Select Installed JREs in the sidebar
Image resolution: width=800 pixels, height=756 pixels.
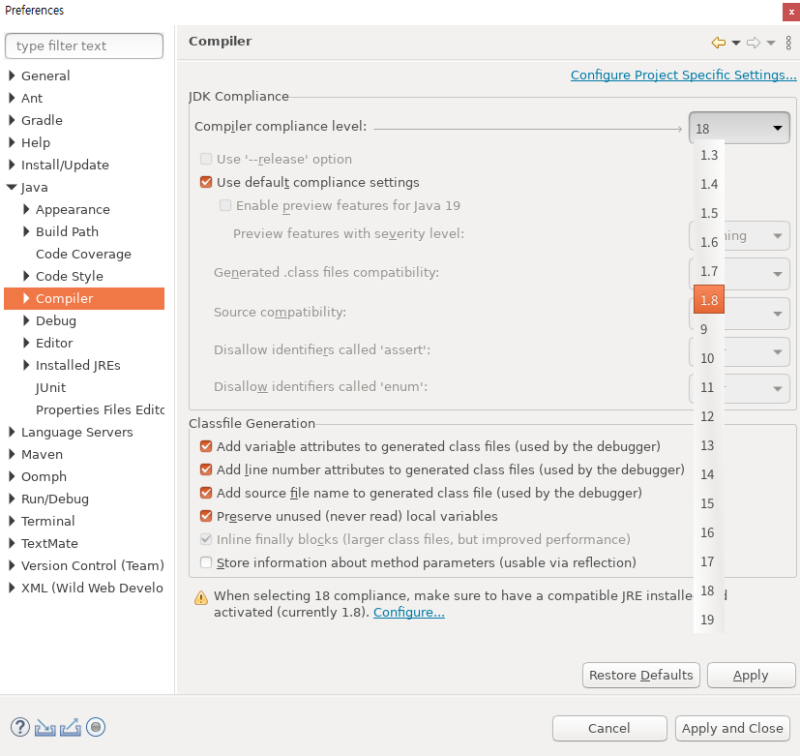click(75, 365)
